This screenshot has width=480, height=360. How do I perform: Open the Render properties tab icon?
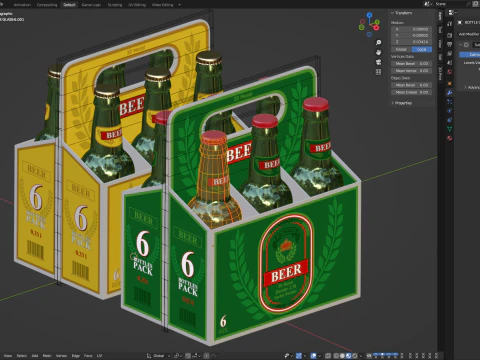[450, 35]
